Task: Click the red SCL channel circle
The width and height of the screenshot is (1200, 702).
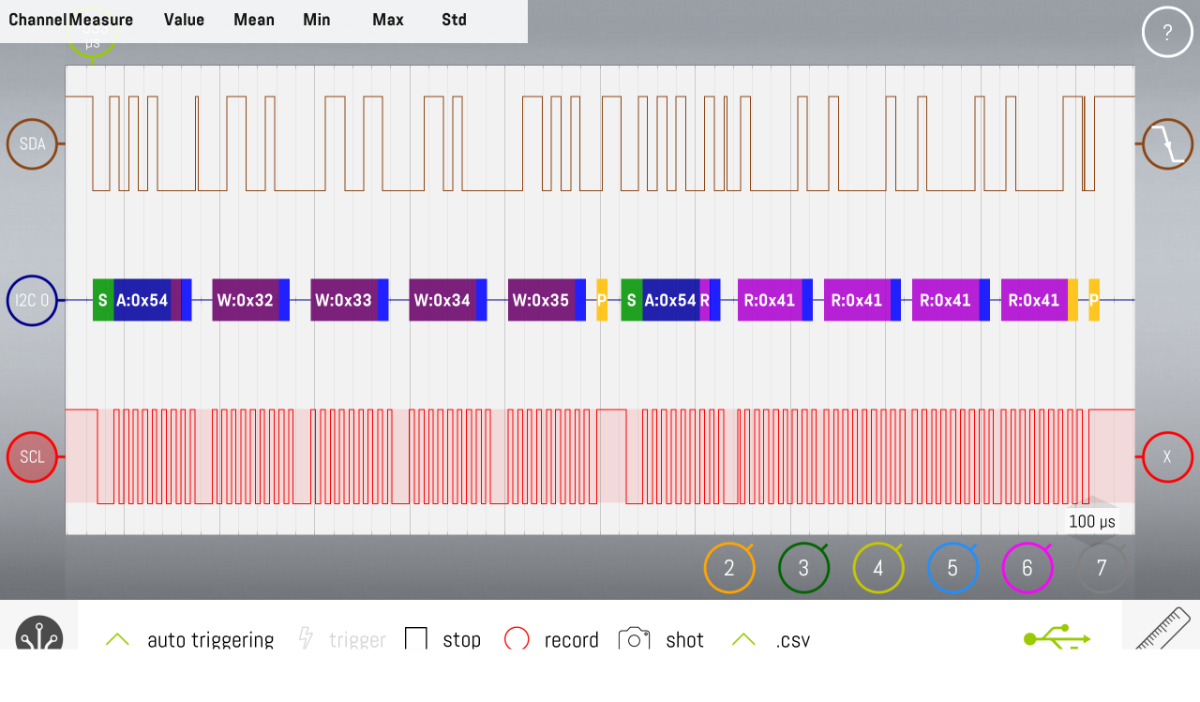Action: (32, 457)
